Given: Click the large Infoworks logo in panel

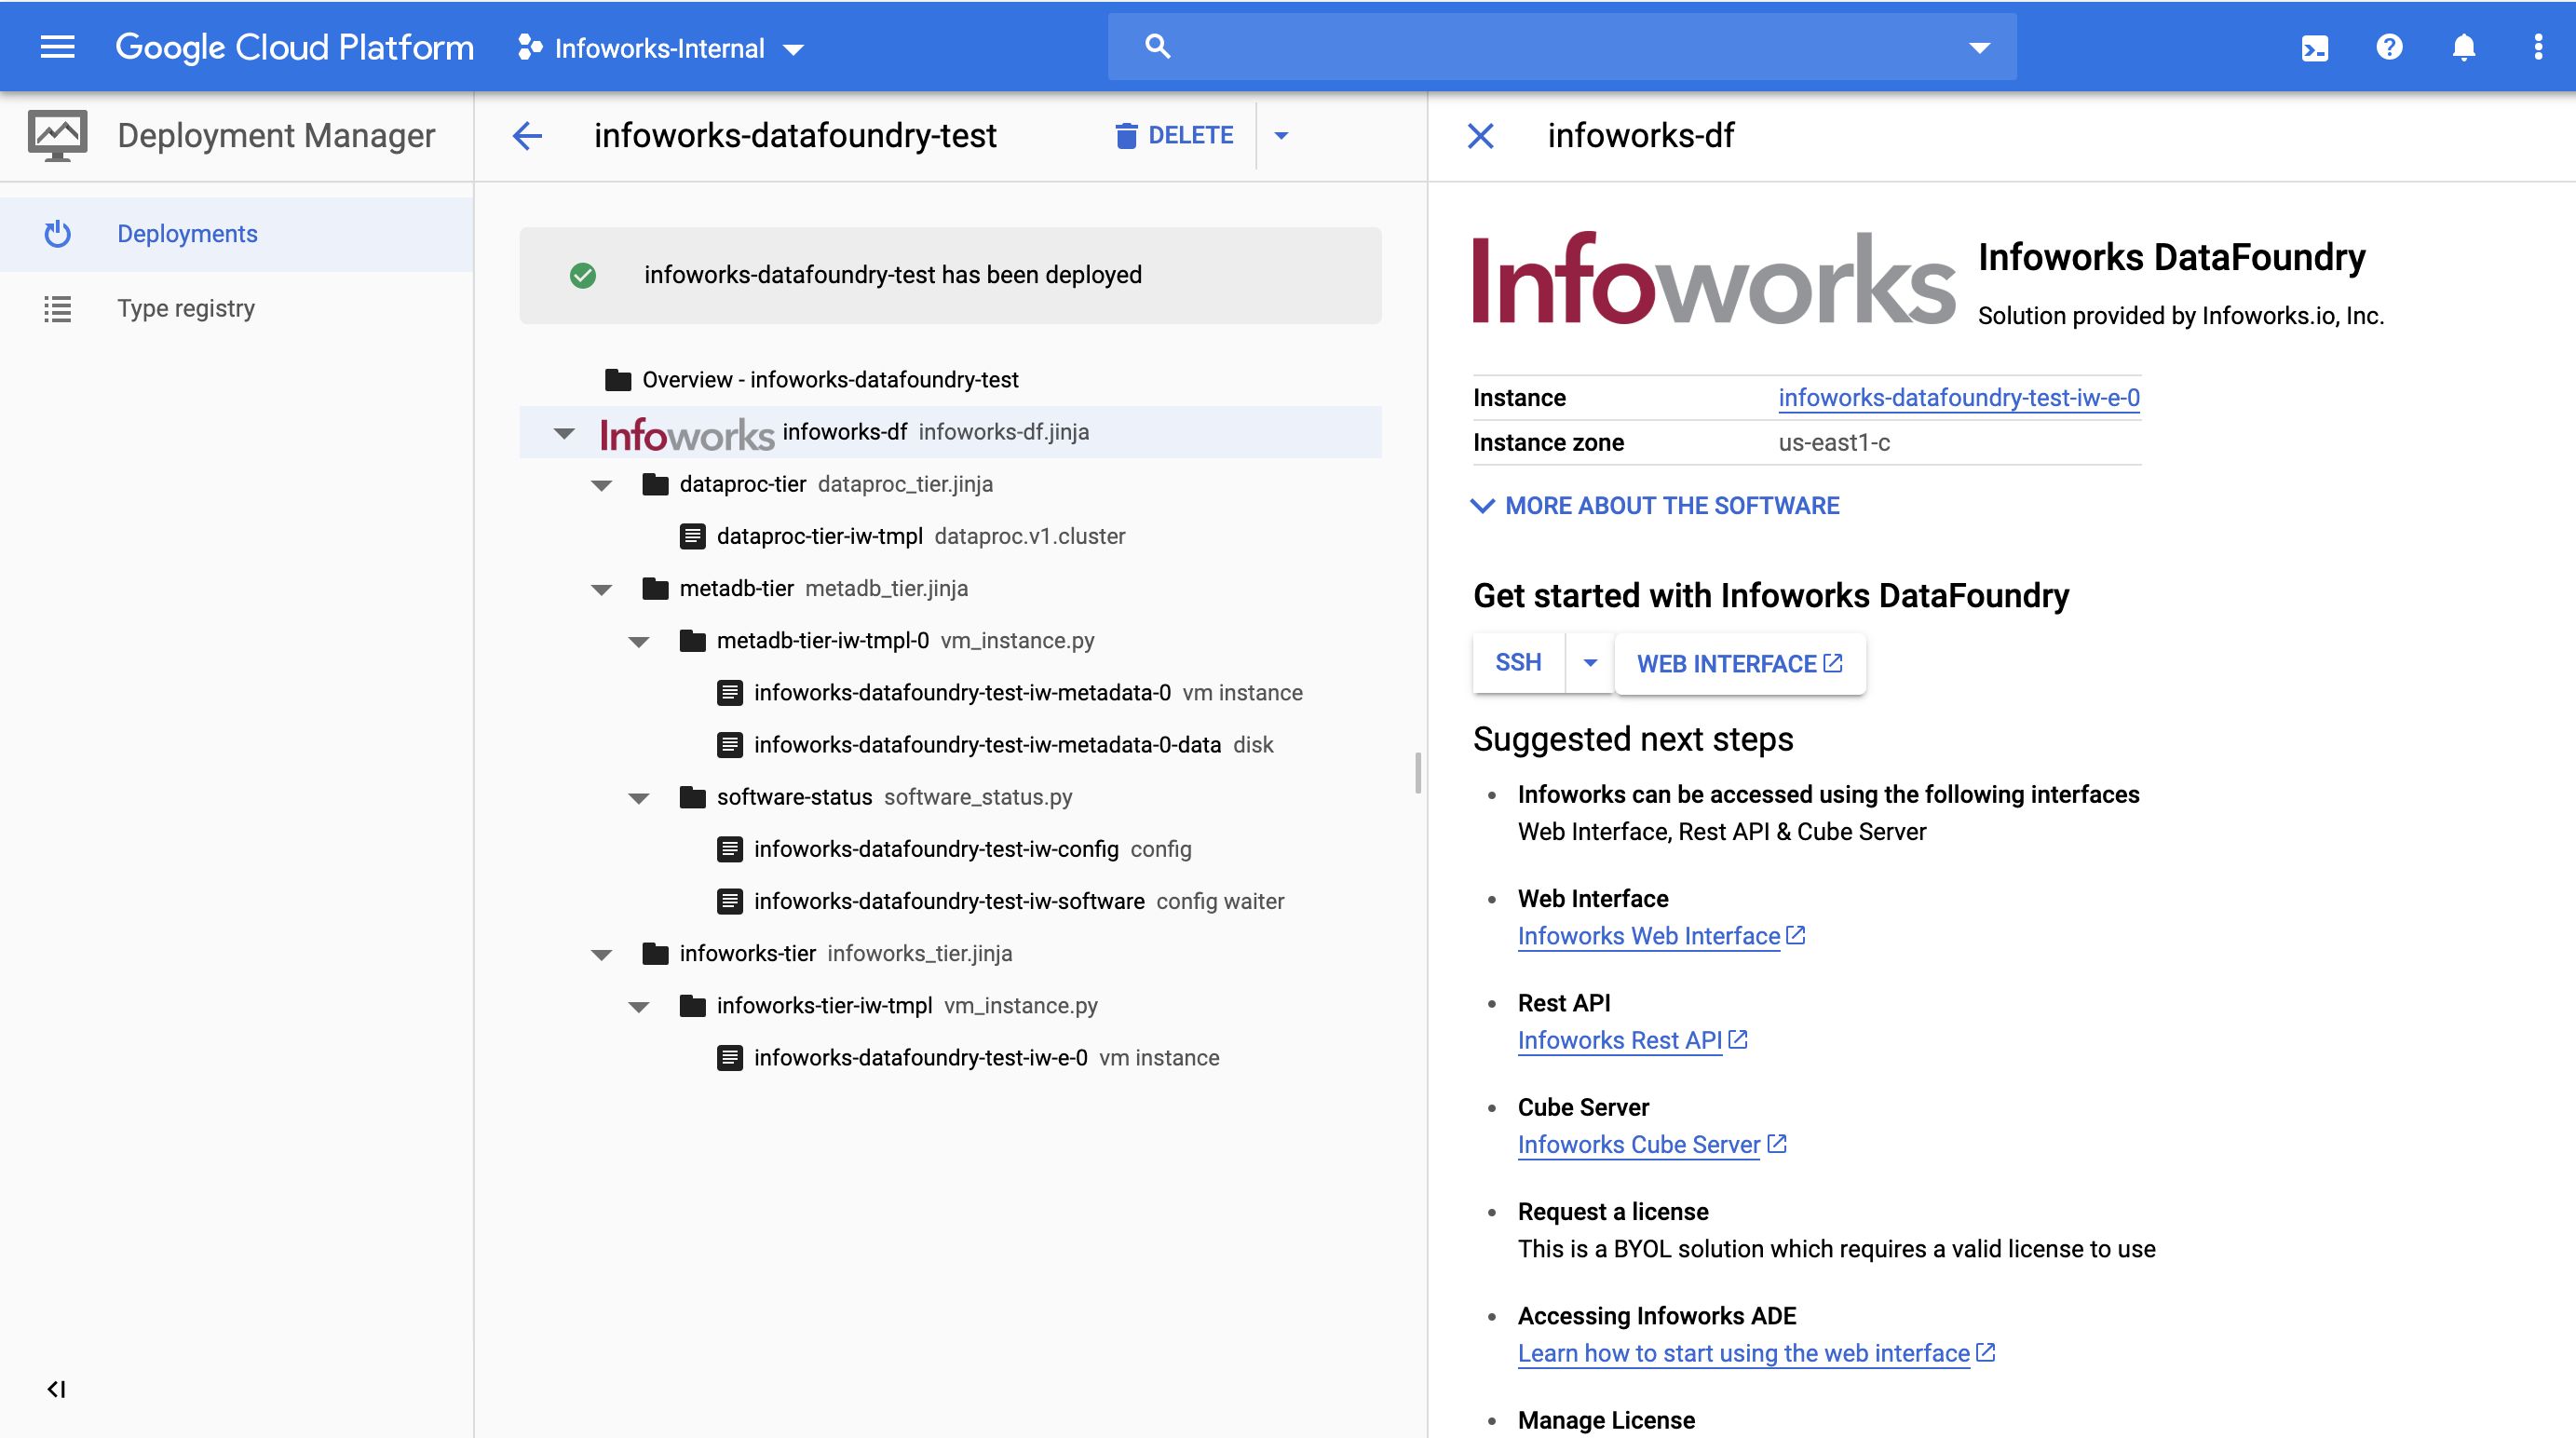Looking at the screenshot, I should click(1713, 279).
